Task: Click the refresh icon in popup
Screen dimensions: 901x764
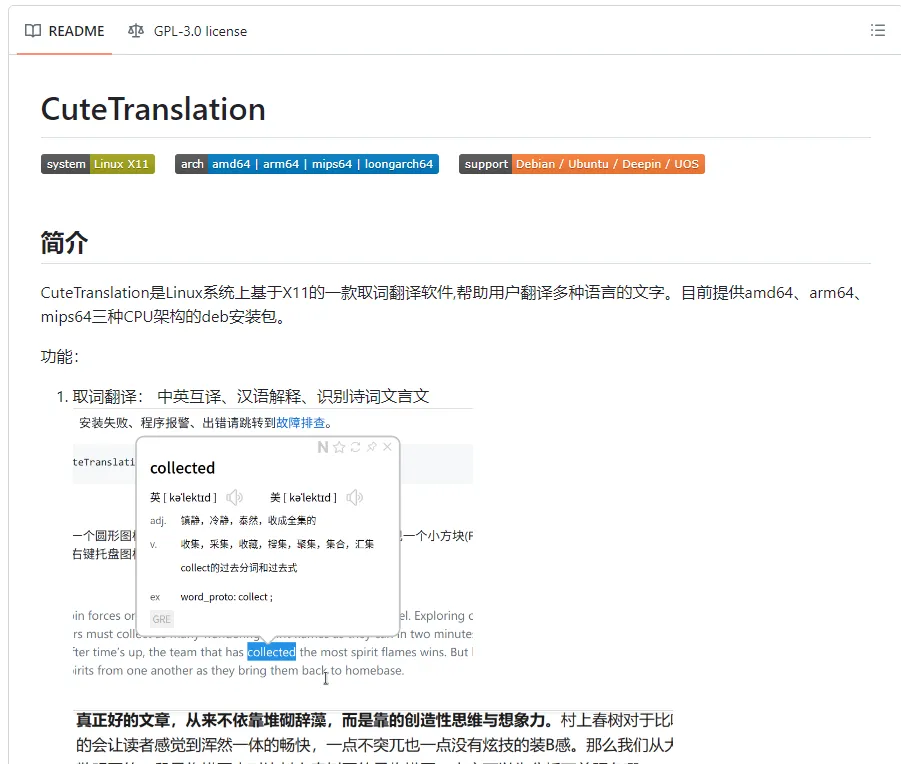Action: tap(356, 447)
